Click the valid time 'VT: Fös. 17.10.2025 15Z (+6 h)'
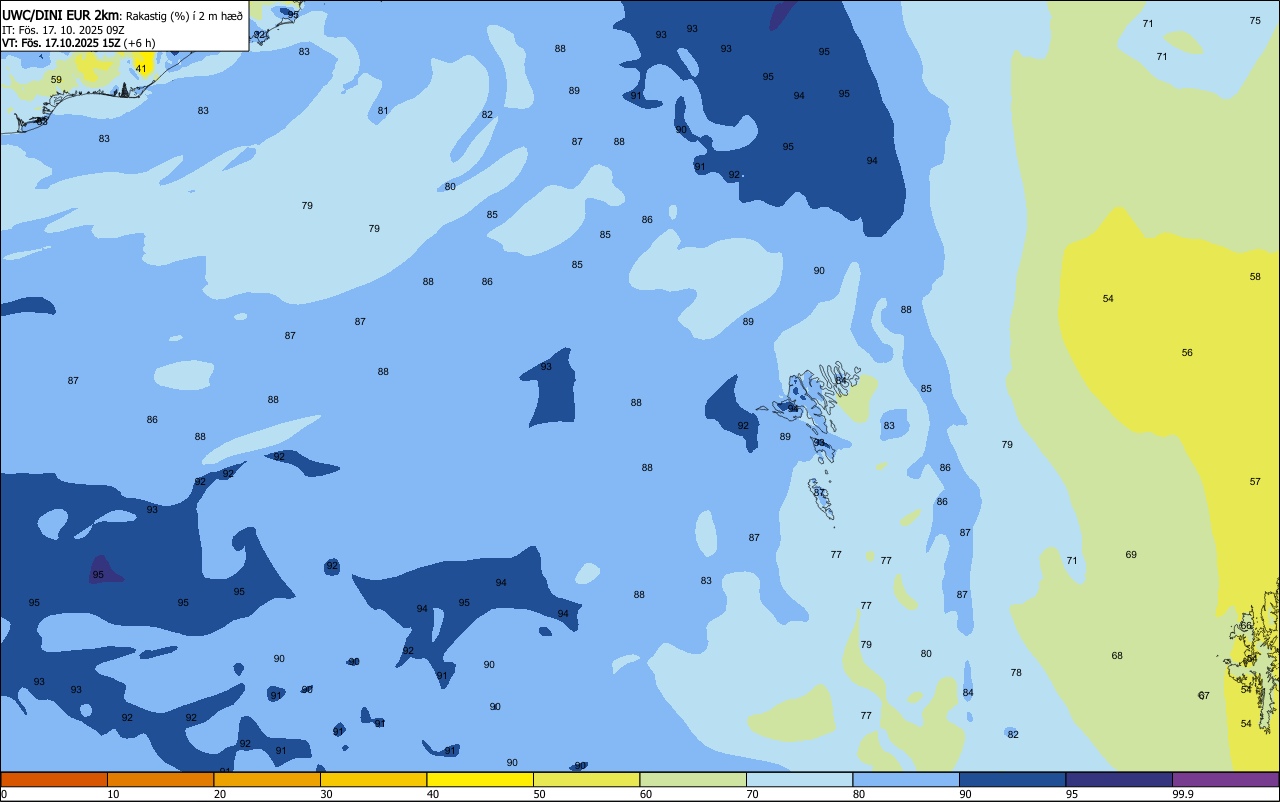The image size is (1280, 802). tap(78, 43)
